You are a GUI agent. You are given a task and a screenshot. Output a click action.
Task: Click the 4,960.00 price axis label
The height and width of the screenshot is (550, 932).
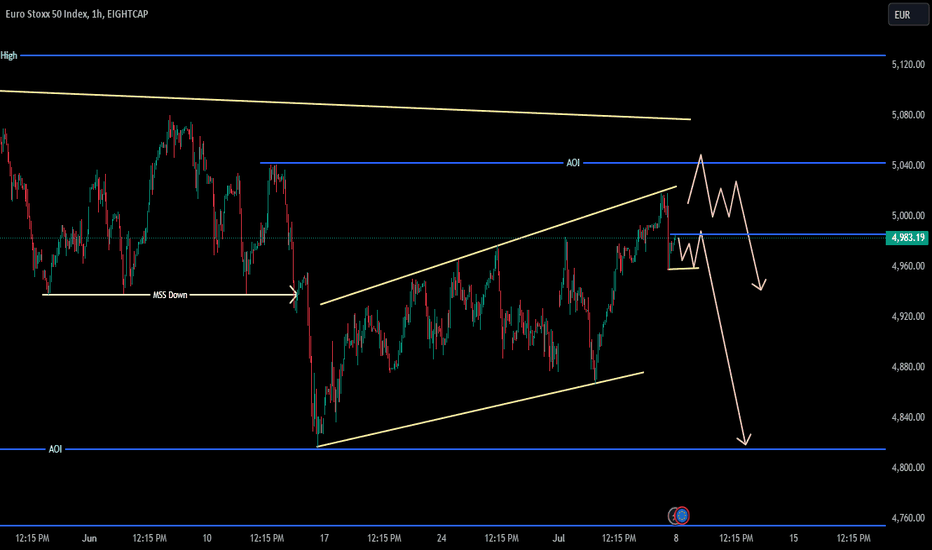tap(908, 266)
